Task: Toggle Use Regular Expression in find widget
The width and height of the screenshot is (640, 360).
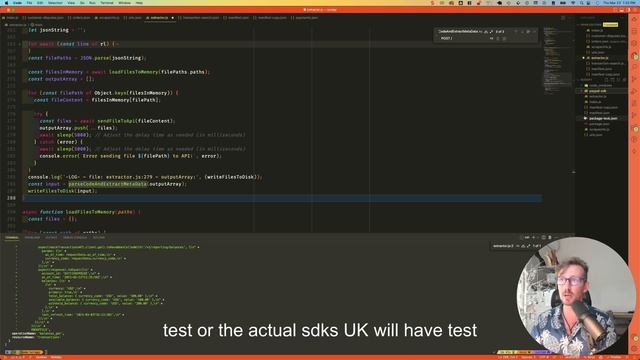Action: coord(491,31)
